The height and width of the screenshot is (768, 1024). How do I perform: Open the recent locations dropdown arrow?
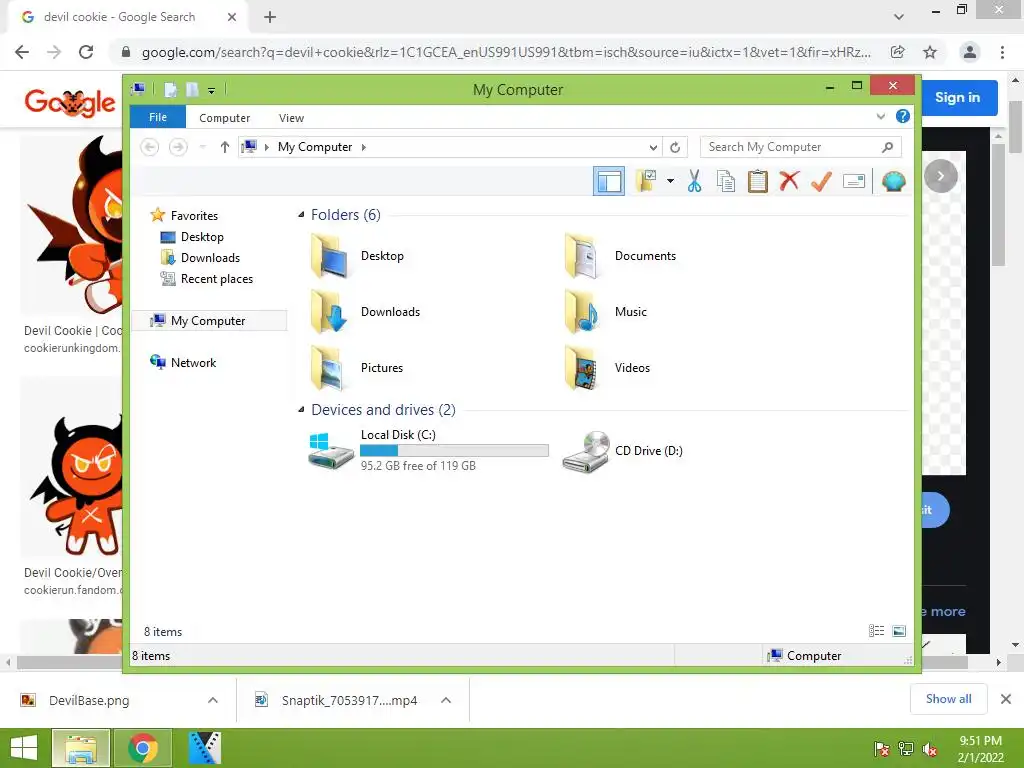click(x=202, y=147)
